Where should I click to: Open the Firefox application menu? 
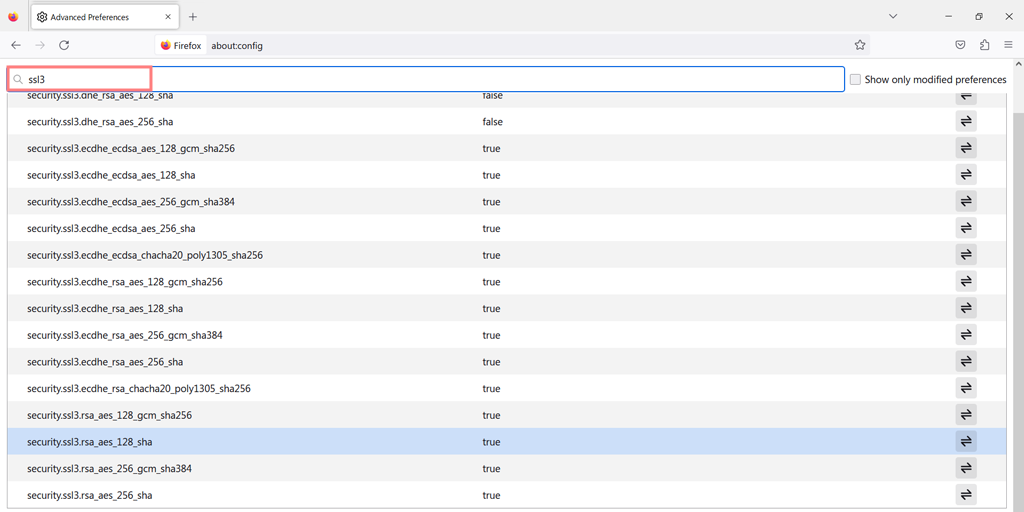click(x=1008, y=45)
